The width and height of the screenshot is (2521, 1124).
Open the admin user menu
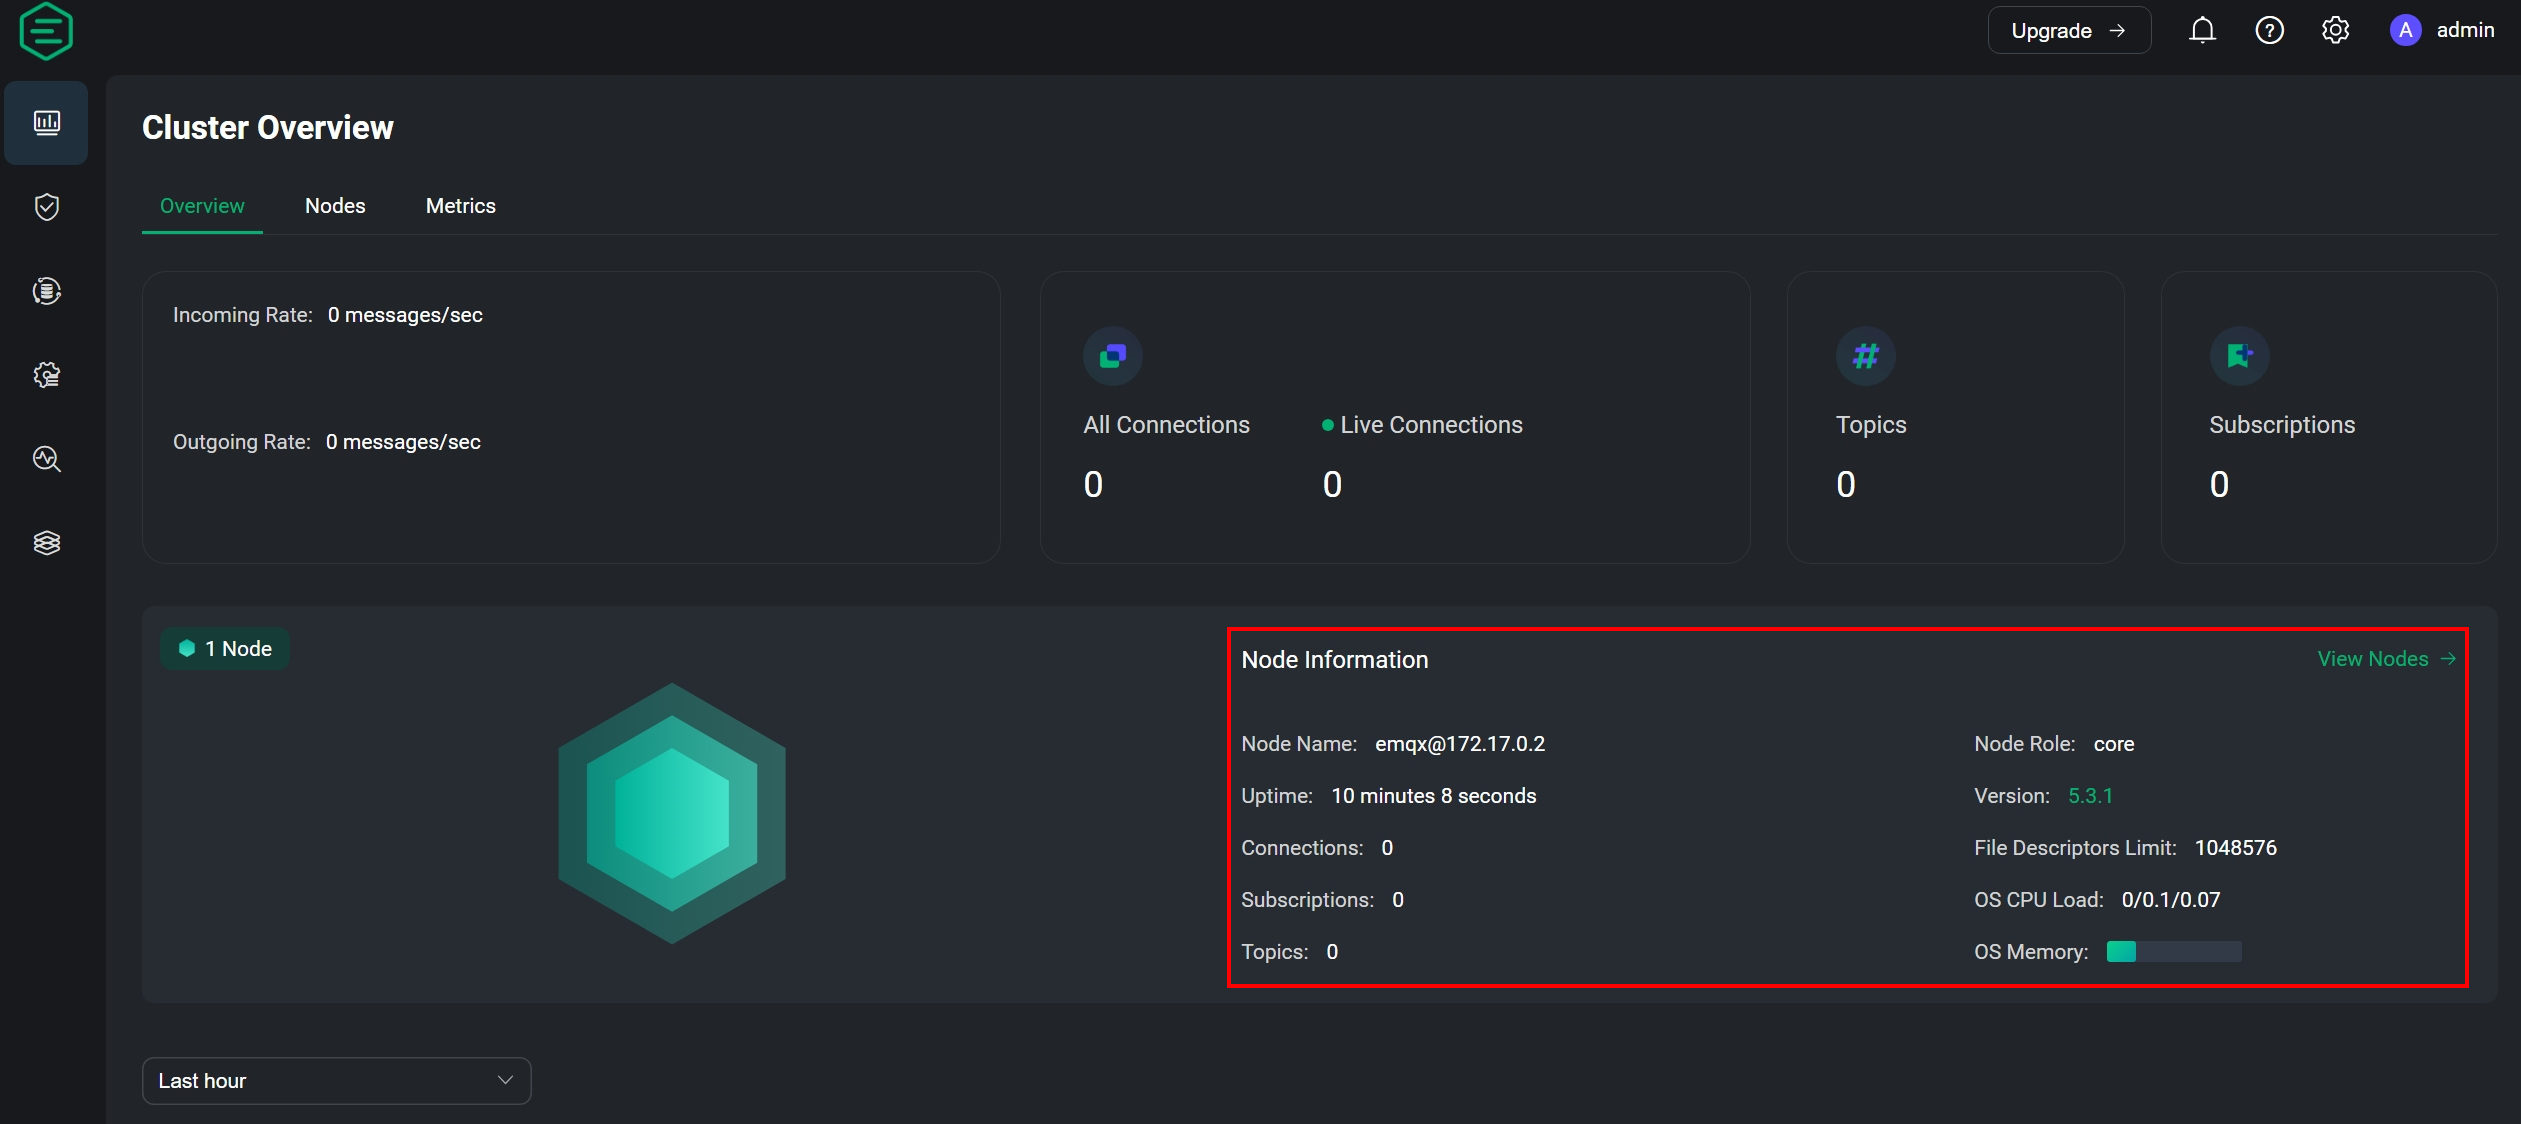[x=2442, y=31]
